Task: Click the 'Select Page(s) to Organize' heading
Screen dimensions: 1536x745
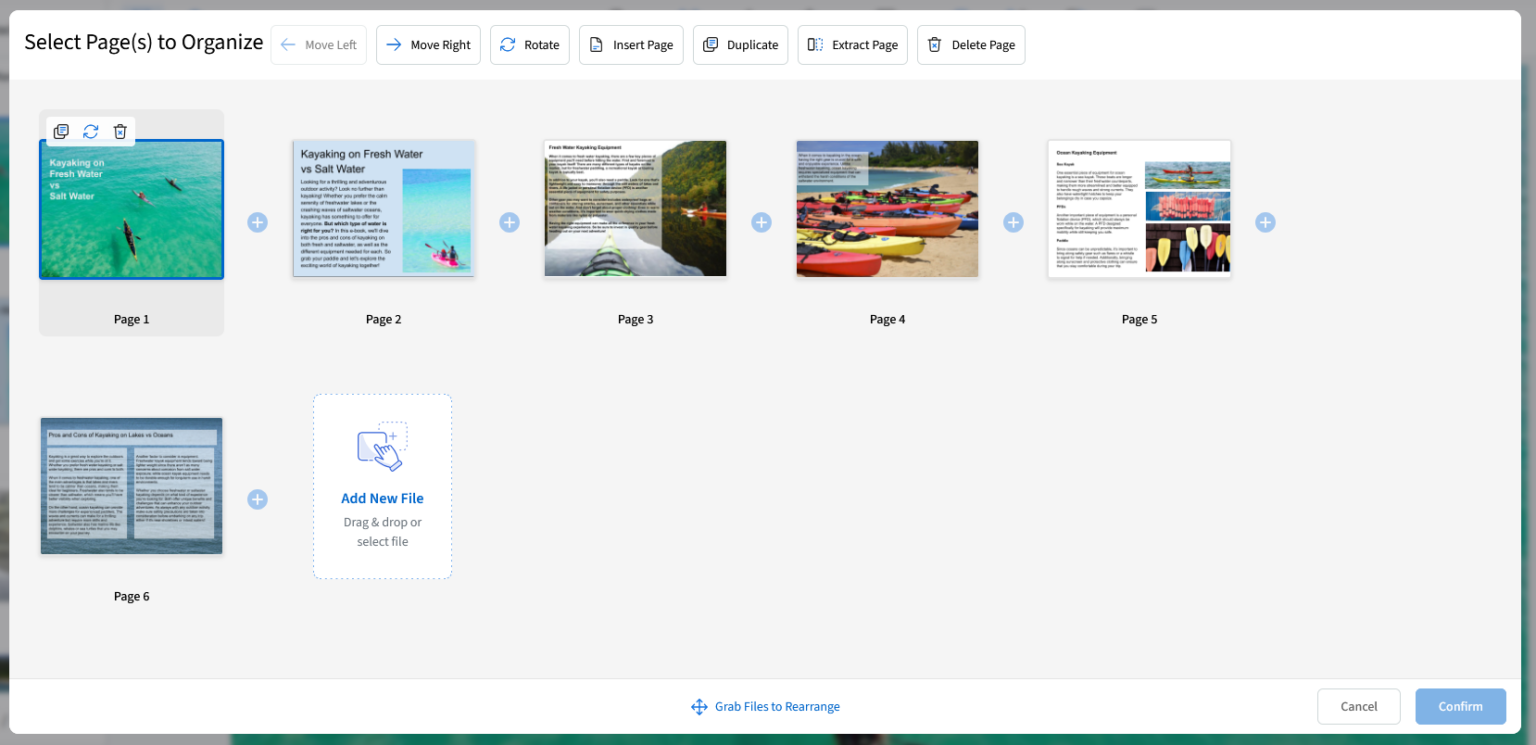Action: (144, 42)
